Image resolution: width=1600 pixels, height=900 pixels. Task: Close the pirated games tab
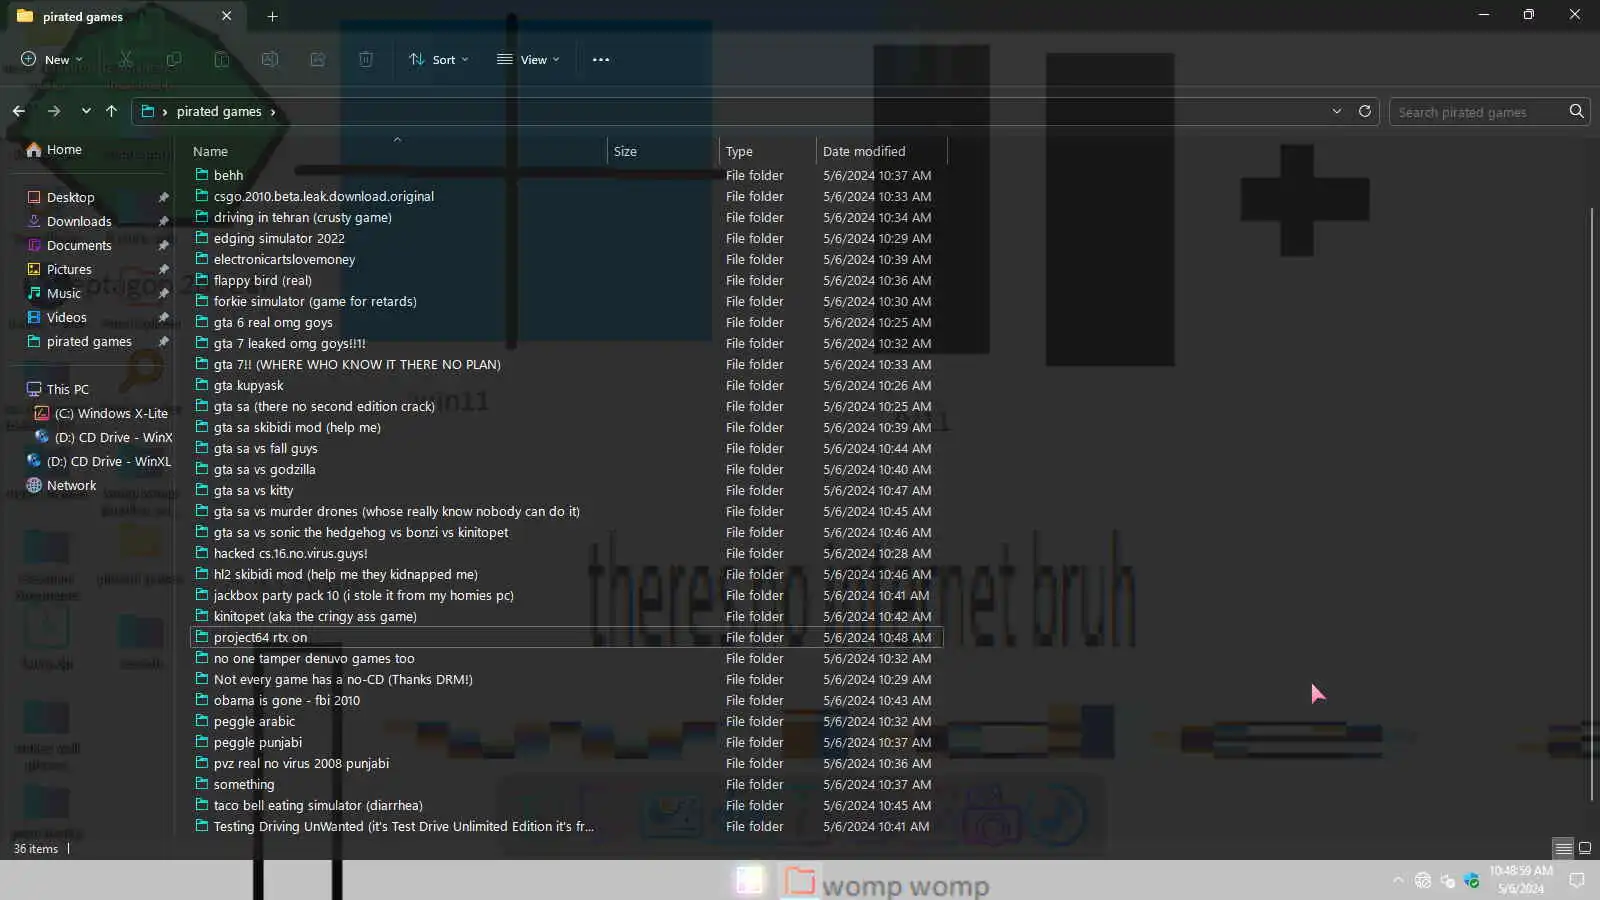227,16
